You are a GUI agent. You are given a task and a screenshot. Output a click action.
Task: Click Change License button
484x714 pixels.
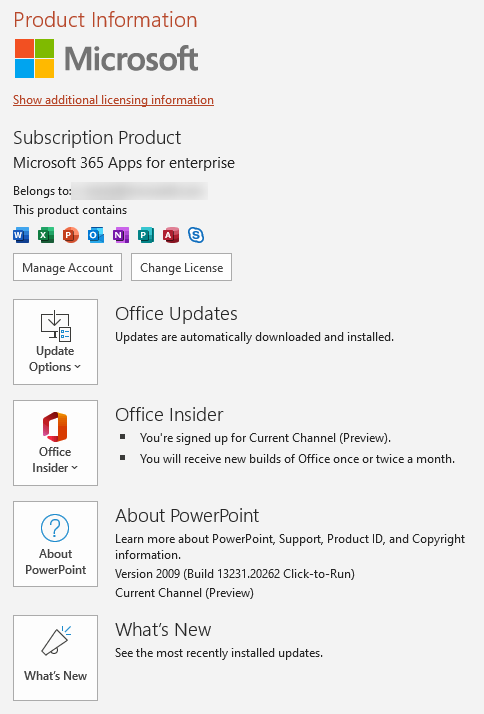point(182,267)
